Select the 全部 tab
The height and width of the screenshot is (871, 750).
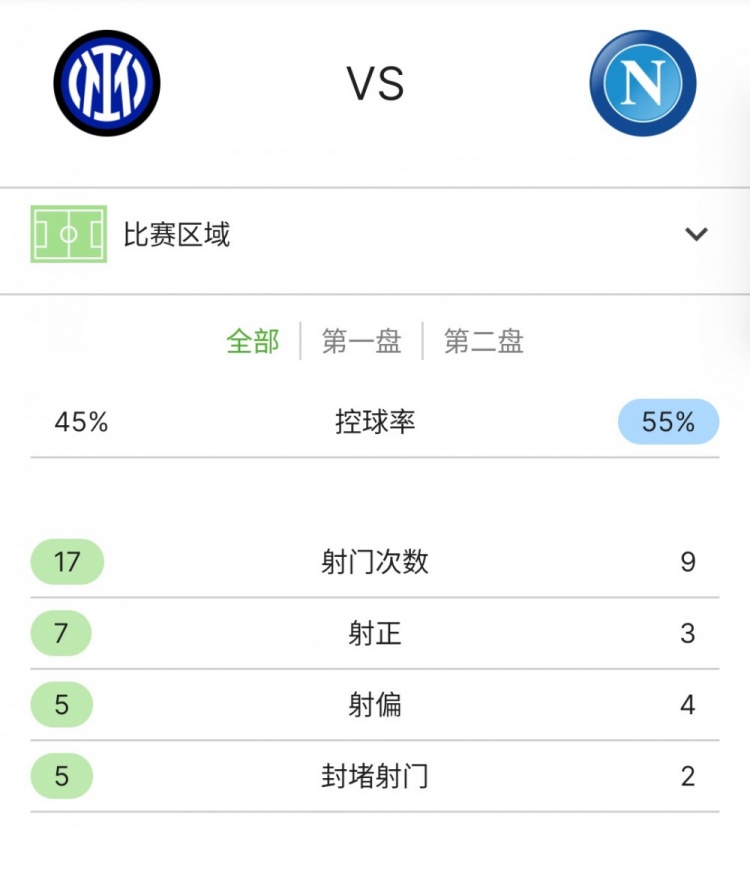(253, 341)
